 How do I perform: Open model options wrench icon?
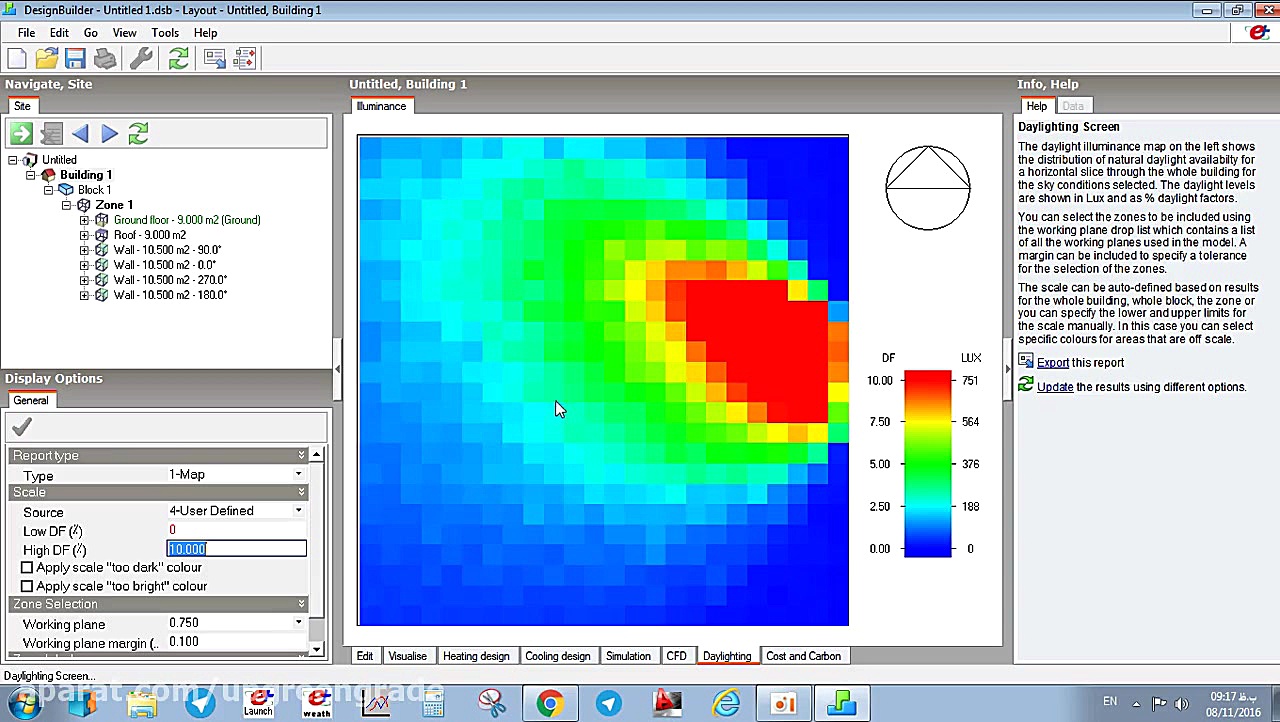coord(141,59)
